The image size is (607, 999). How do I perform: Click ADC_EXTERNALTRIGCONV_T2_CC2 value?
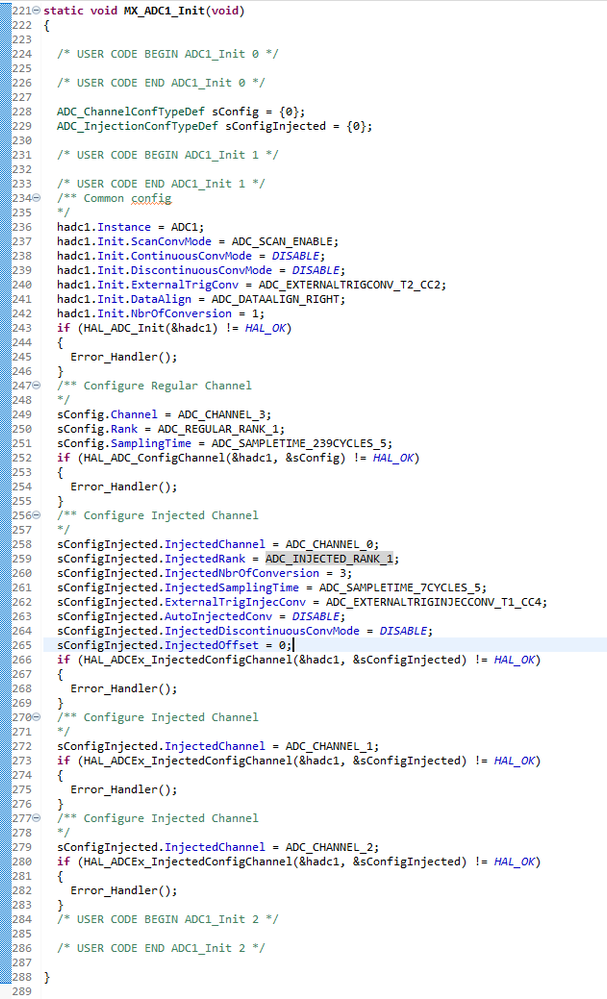tap(349, 285)
